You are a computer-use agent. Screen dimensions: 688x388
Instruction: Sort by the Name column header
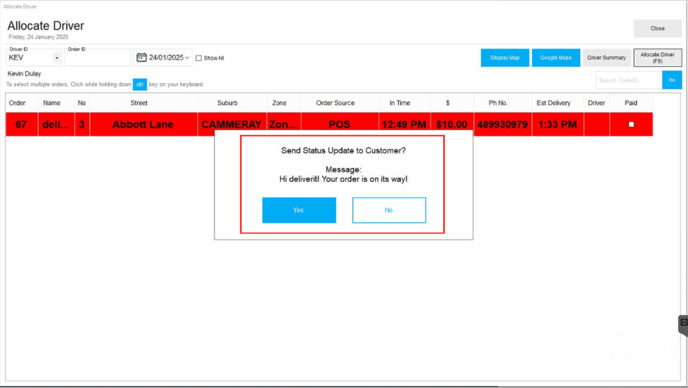click(51, 103)
